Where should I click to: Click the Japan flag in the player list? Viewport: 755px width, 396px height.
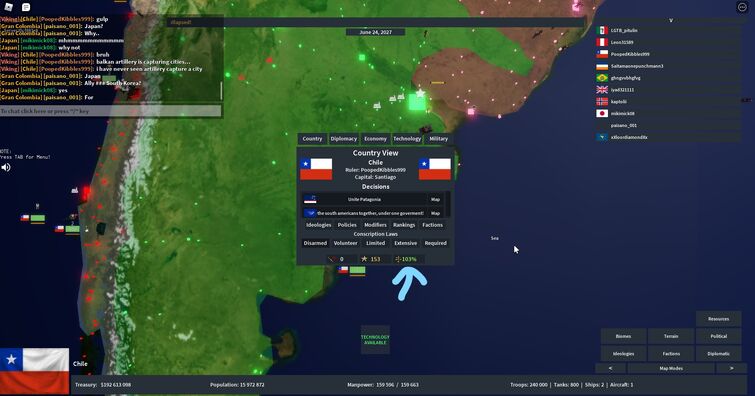click(x=602, y=114)
